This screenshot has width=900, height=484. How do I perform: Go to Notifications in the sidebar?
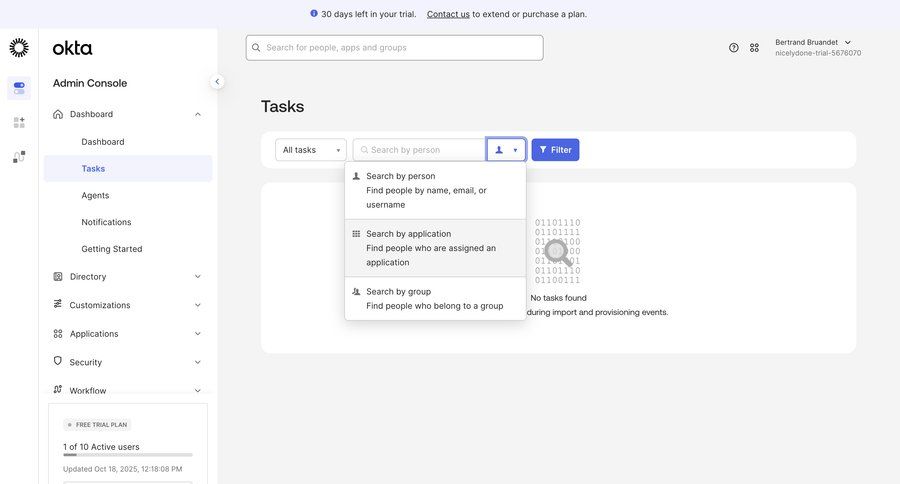point(106,222)
